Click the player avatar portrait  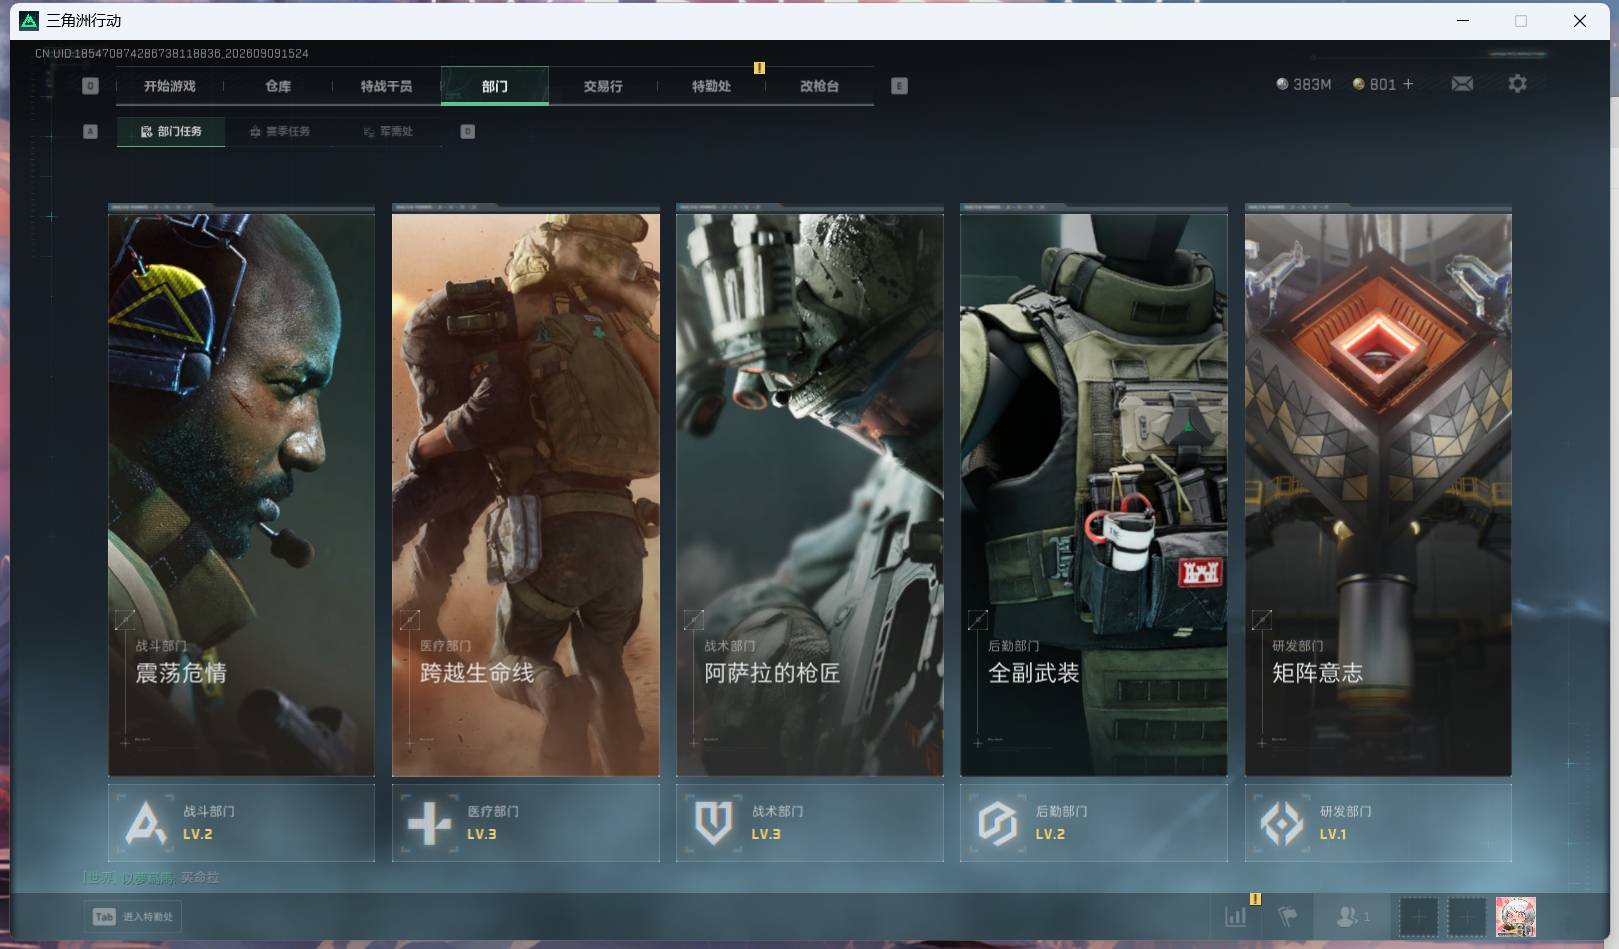[x=1516, y=916]
